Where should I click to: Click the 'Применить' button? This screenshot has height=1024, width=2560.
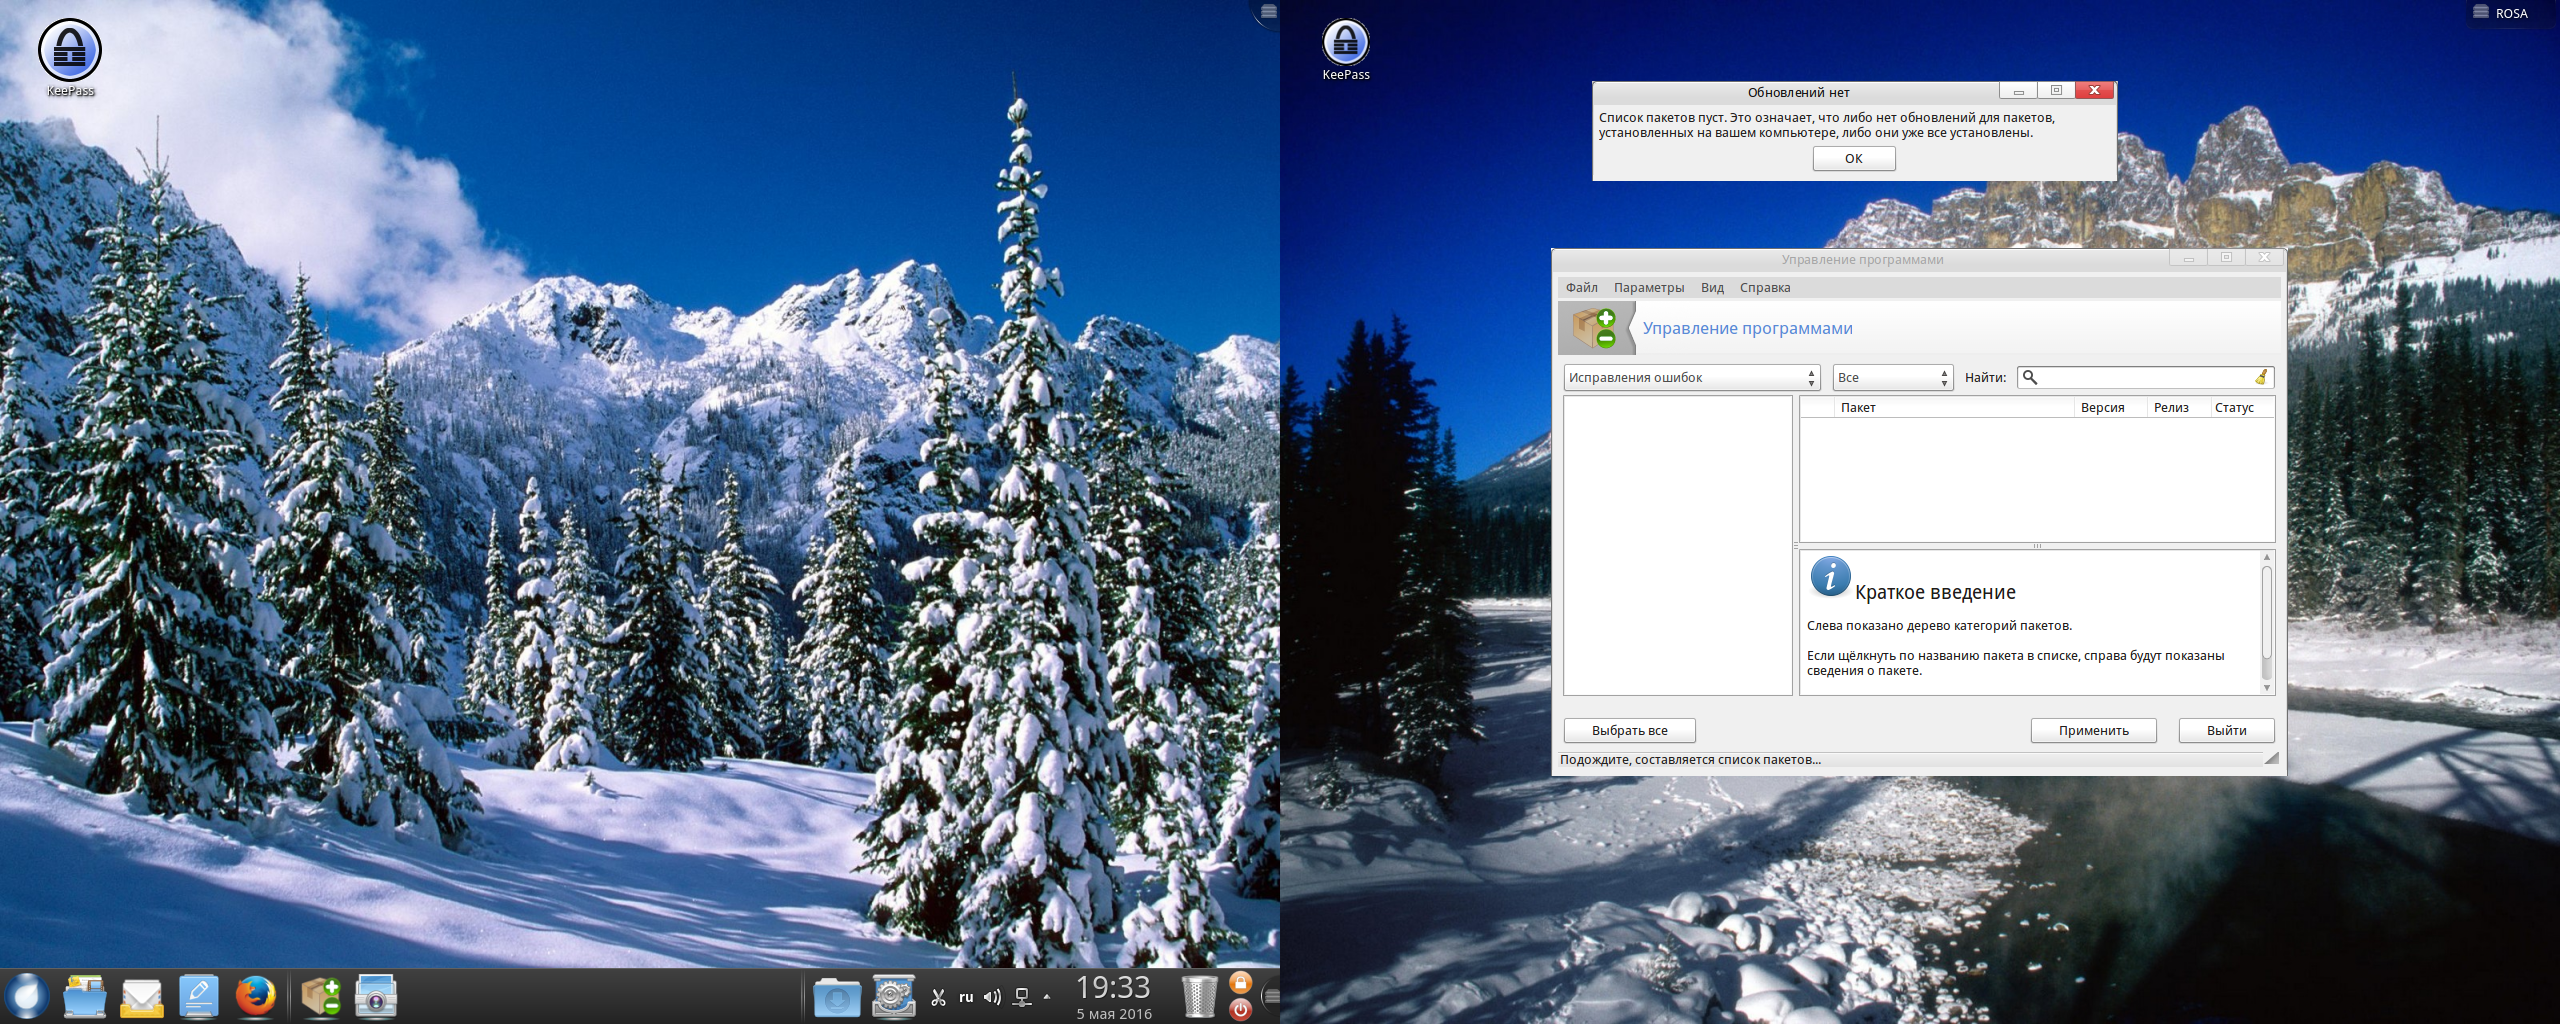[2094, 731]
